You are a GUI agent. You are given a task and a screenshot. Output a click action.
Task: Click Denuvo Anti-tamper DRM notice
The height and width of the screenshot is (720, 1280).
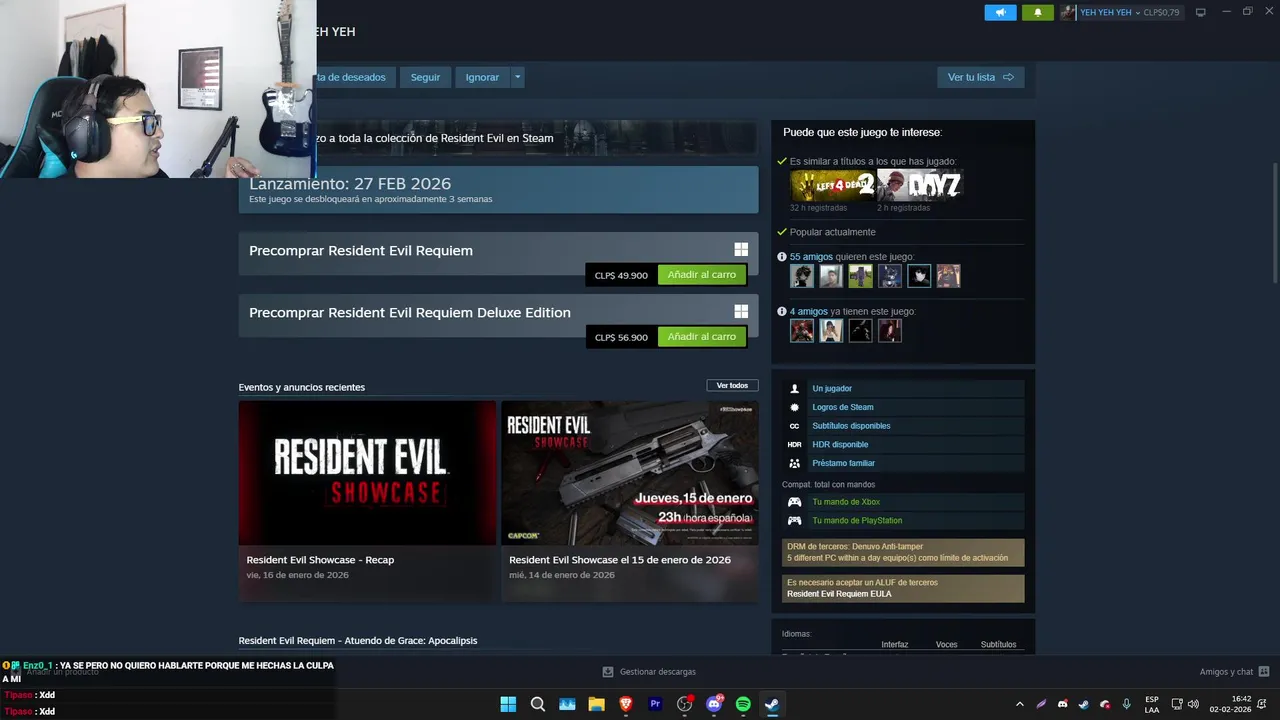tap(903, 553)
